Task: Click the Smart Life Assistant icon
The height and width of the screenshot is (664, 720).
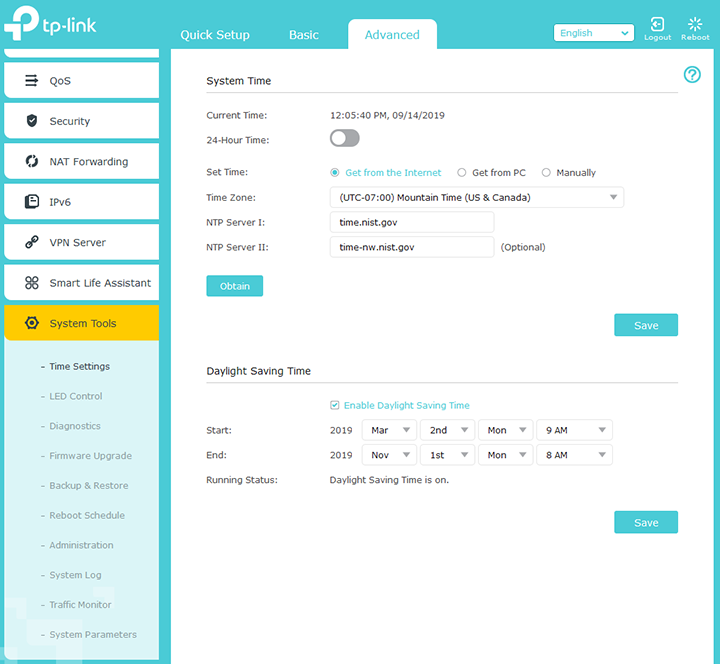Action: (31, 283)
